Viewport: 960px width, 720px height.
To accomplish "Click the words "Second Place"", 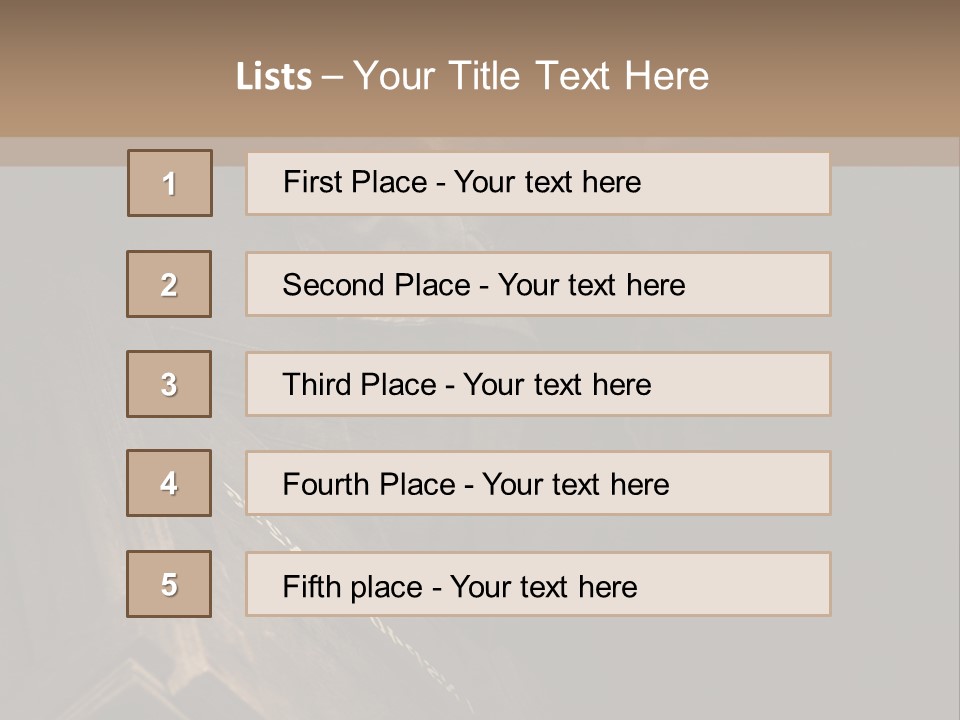I will click(x=375, y=285).
